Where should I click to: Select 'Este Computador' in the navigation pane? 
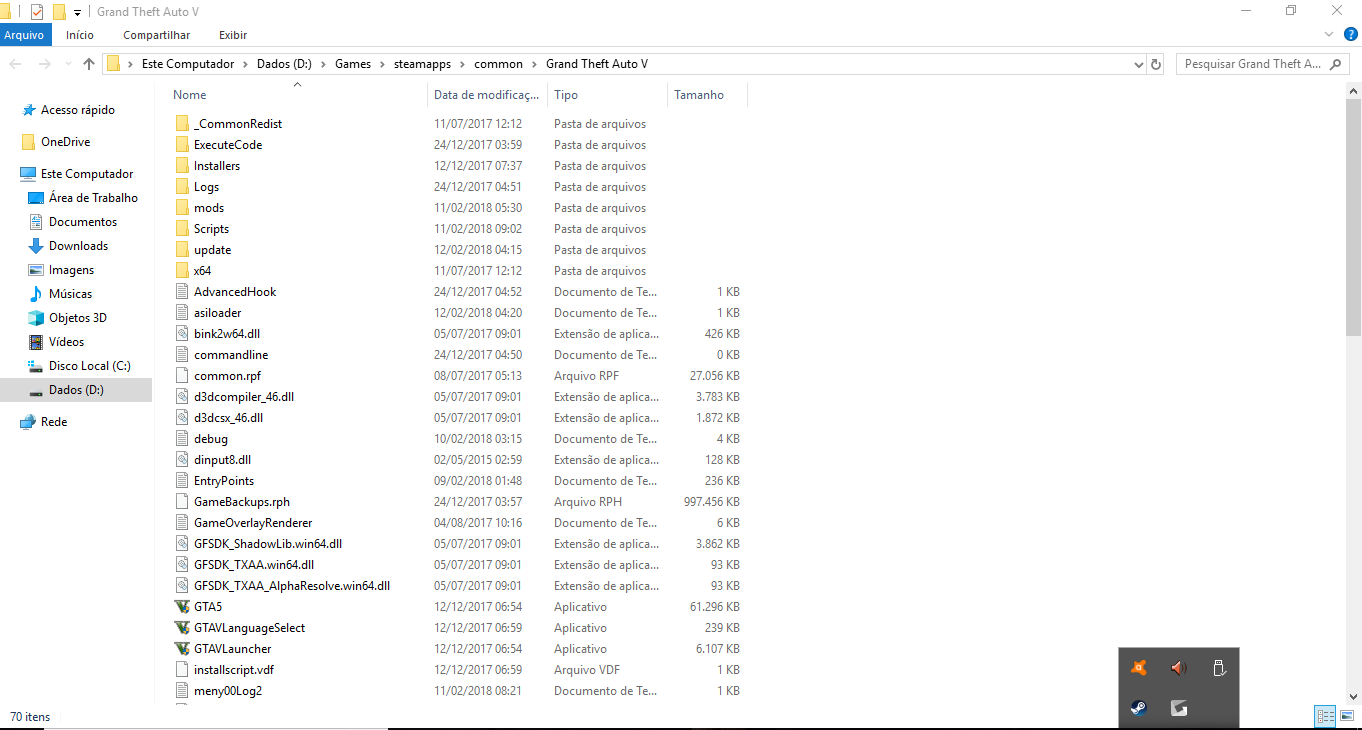(x=87, y=174)
